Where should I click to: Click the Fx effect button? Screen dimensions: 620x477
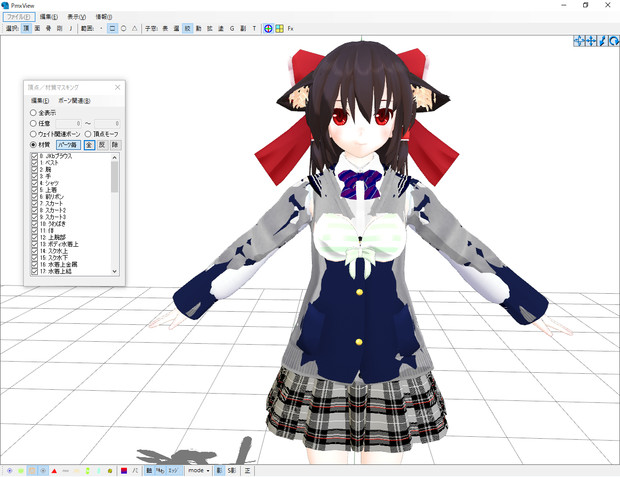pyautogui.click(x=290, y=28)
